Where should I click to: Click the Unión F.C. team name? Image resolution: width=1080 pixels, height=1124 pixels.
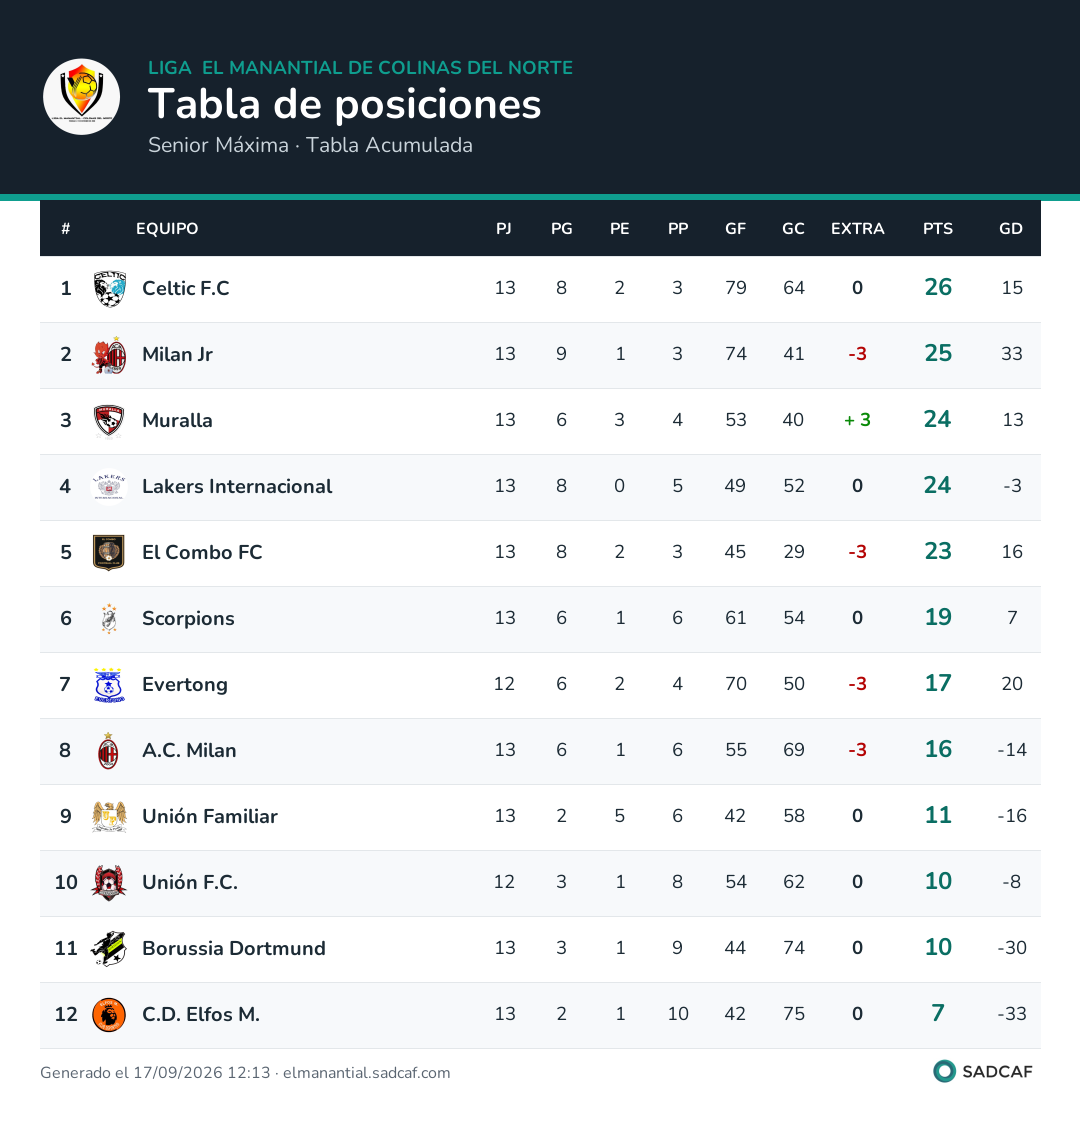190,882
